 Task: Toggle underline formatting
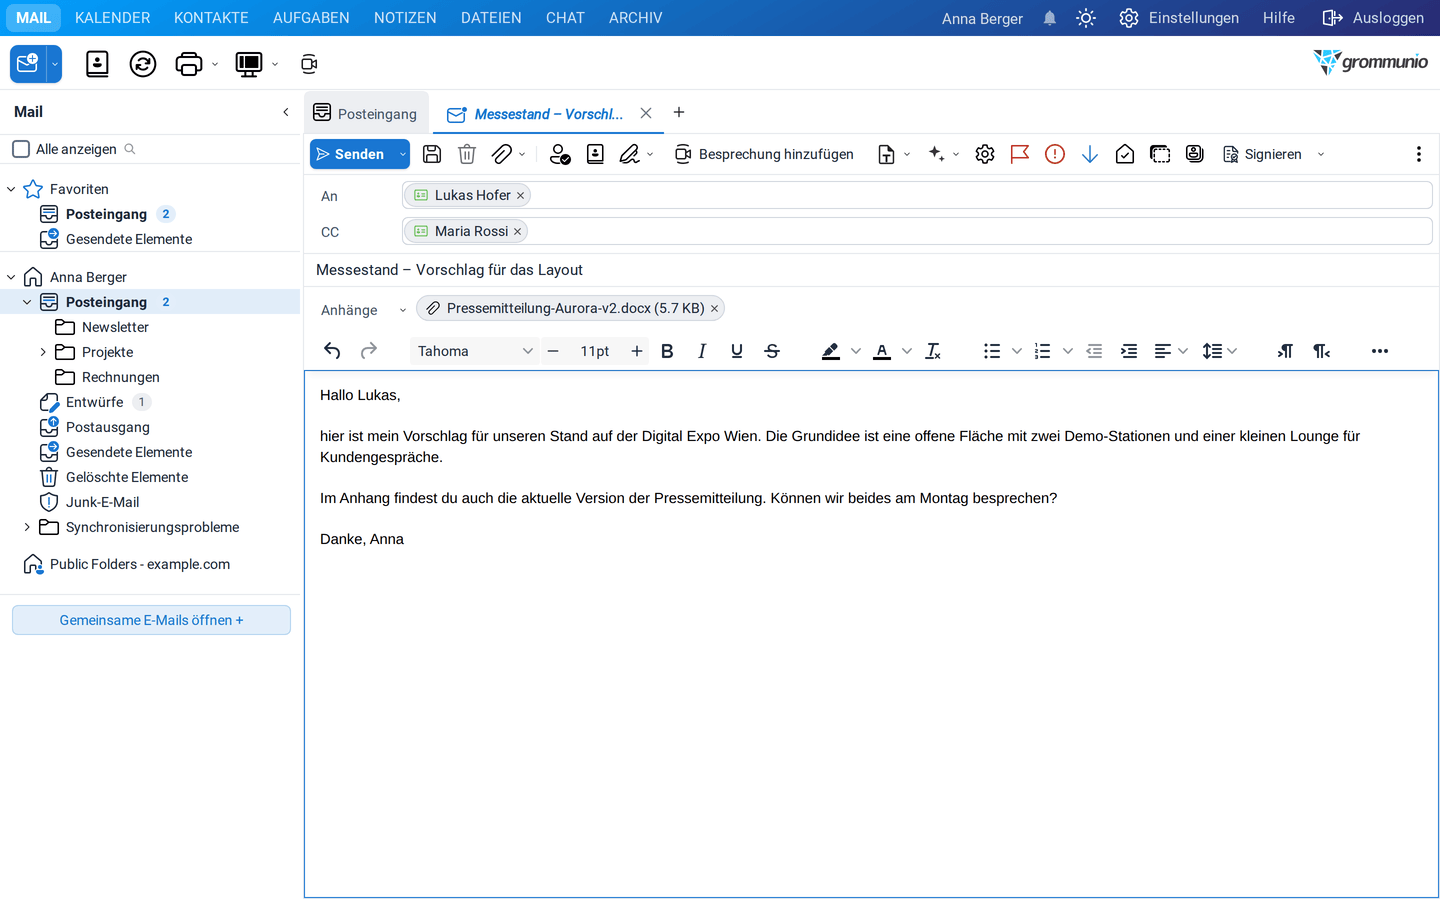tap(737, 351)
